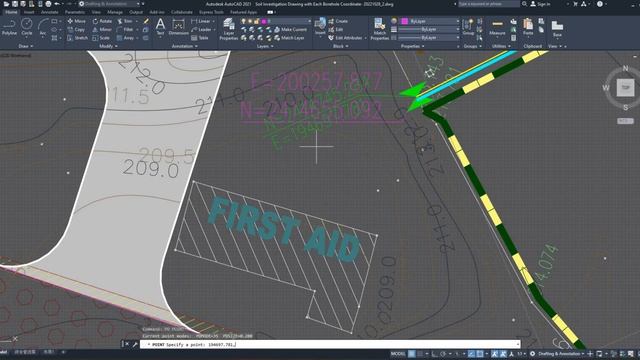Select the Polyline tool
640x360 pixels.
[x=9, y=27]
